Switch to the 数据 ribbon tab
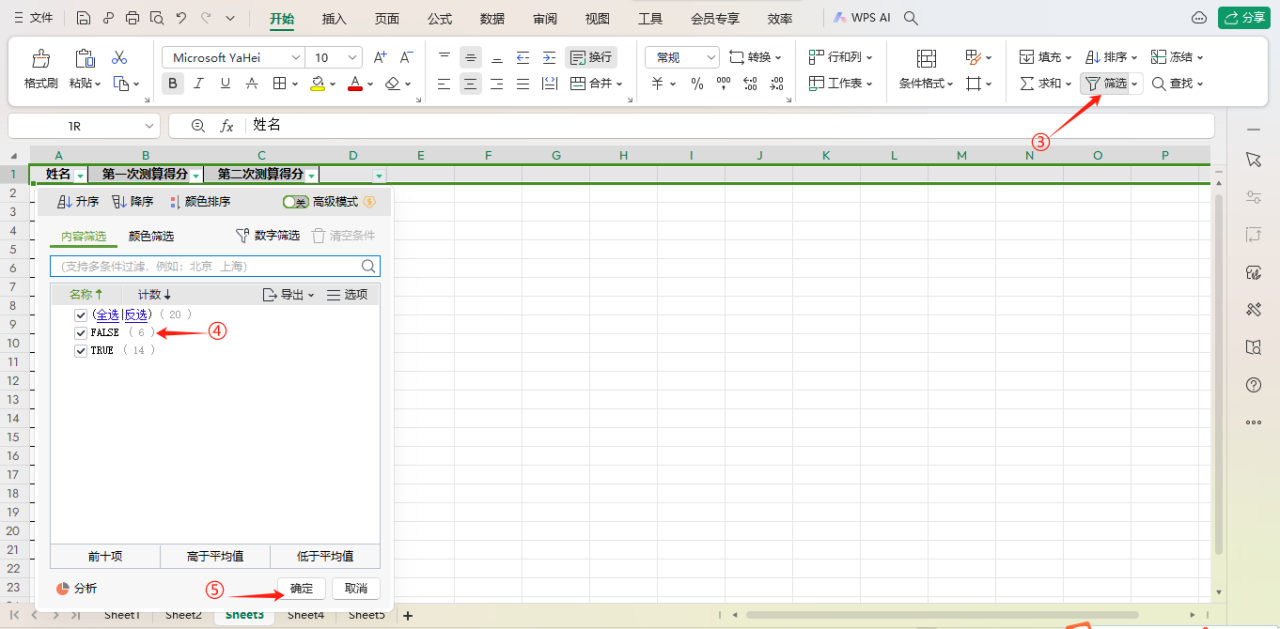Image resolution: width=1280 pixels, height=629 pixels. (492, 19)
